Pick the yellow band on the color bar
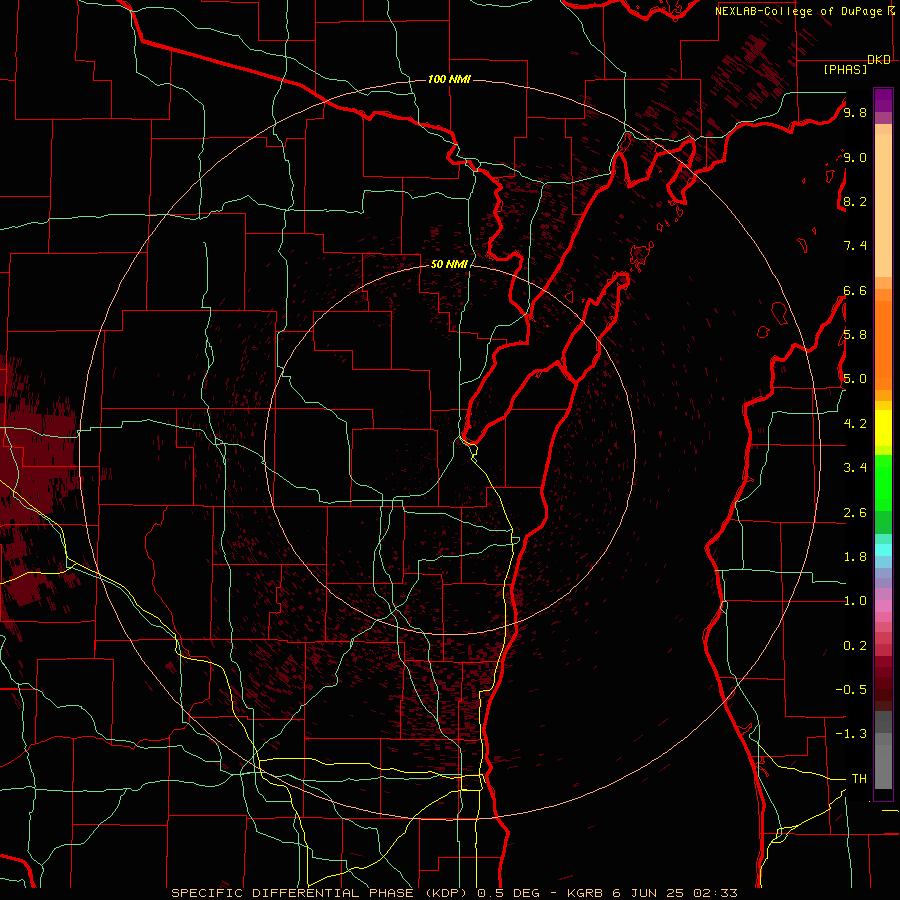 tap(883, 428)
